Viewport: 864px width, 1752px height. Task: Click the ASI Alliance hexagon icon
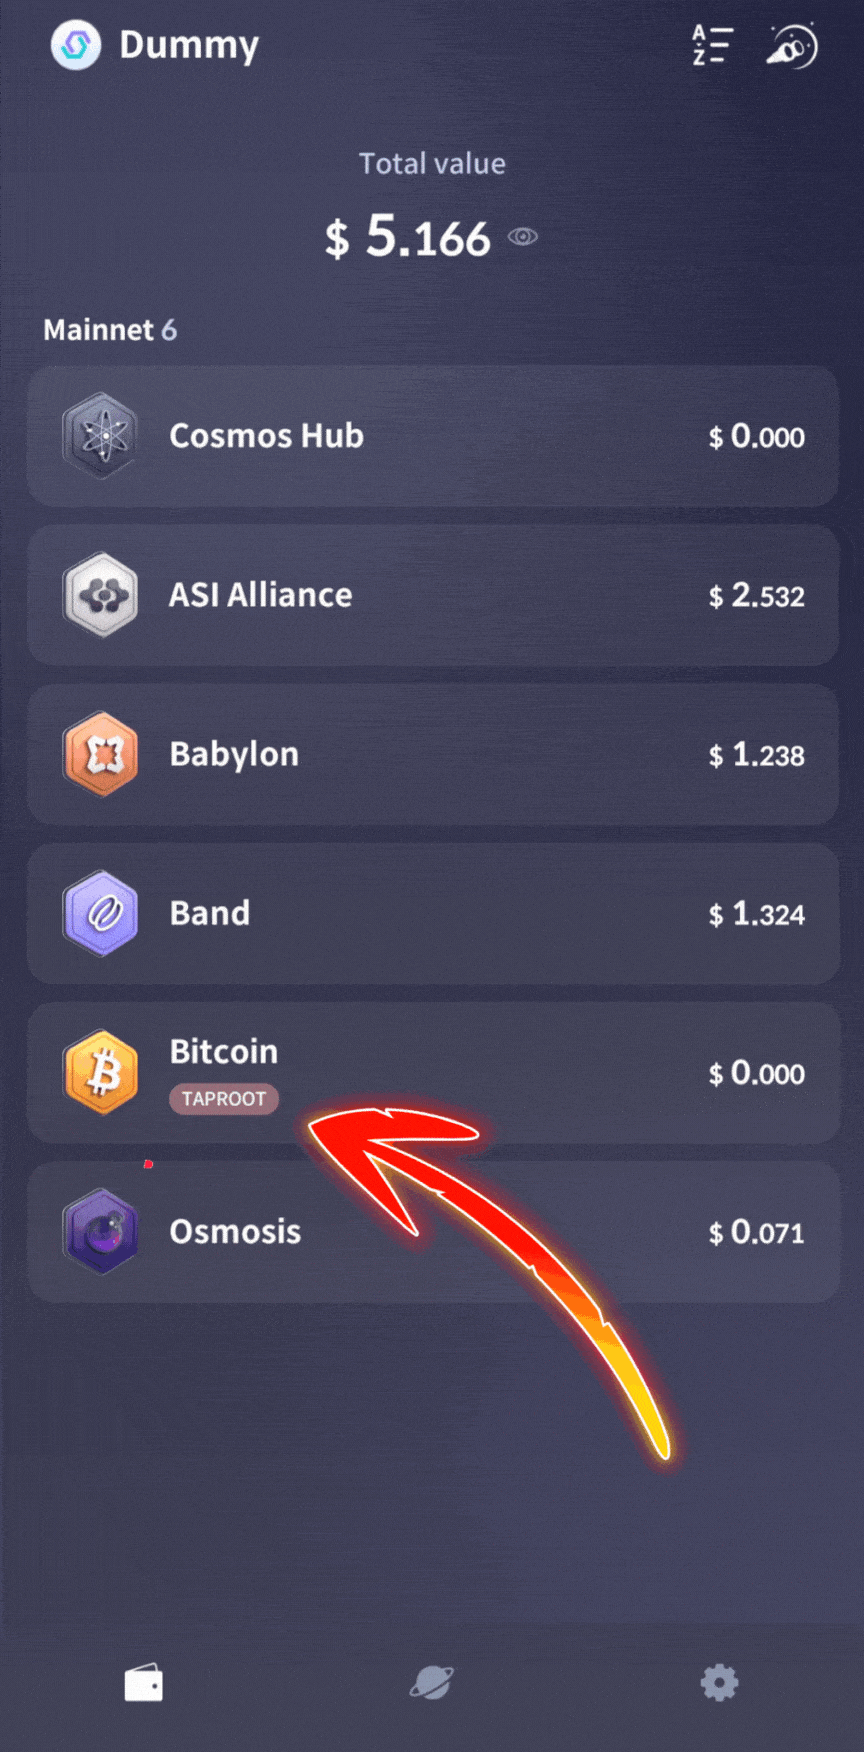(101, 595)
